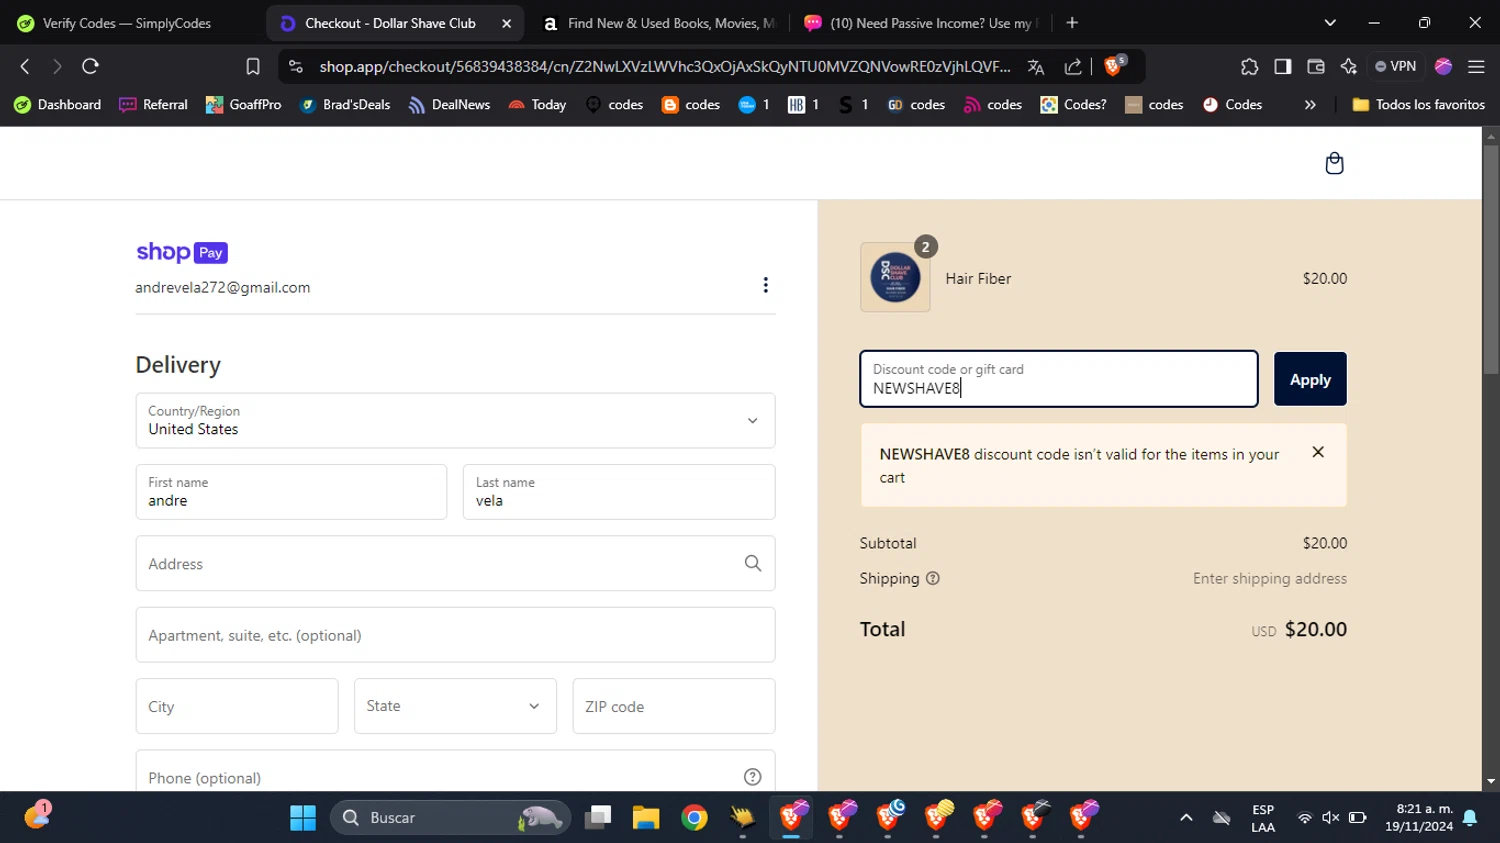Open the Brad'sDeals bookmark
Image resolution: width=1500 pixels, height=843 pixels.
click(x=344, y=104)
